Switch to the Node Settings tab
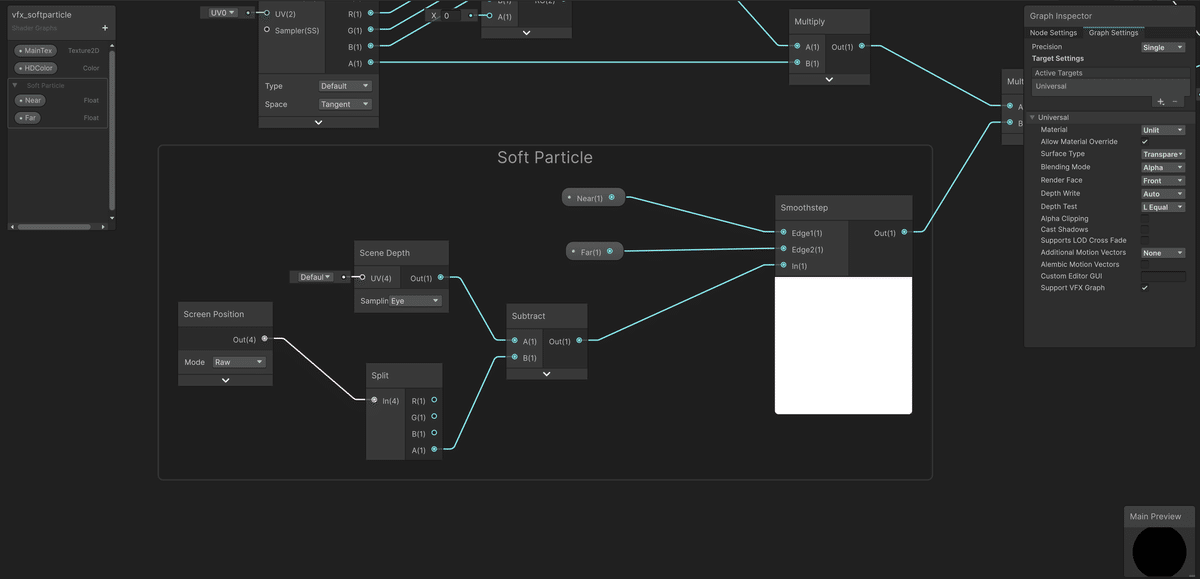The width and height of the screenshot is (1200, 579). point(1055,32)
